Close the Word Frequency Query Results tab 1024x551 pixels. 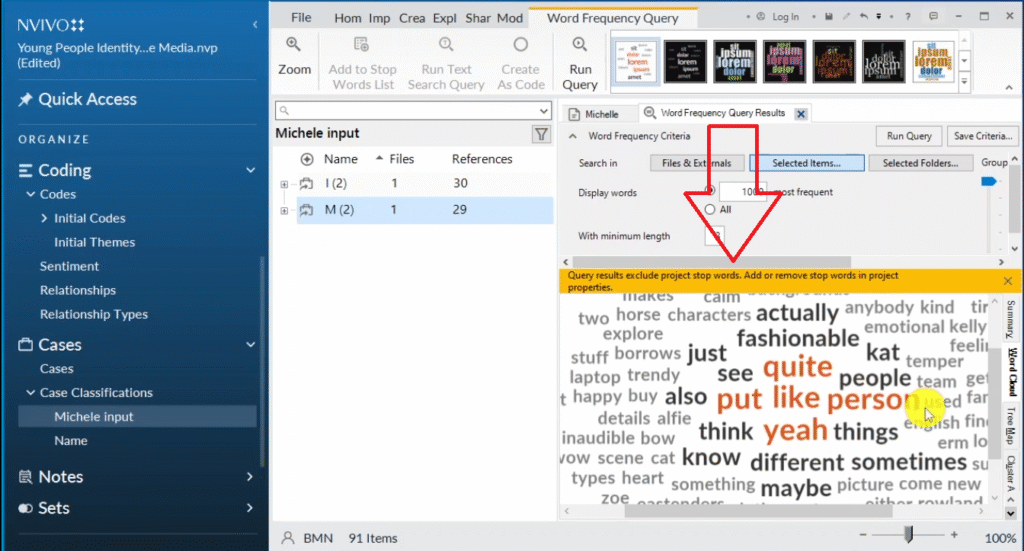[x=801, y=114]
